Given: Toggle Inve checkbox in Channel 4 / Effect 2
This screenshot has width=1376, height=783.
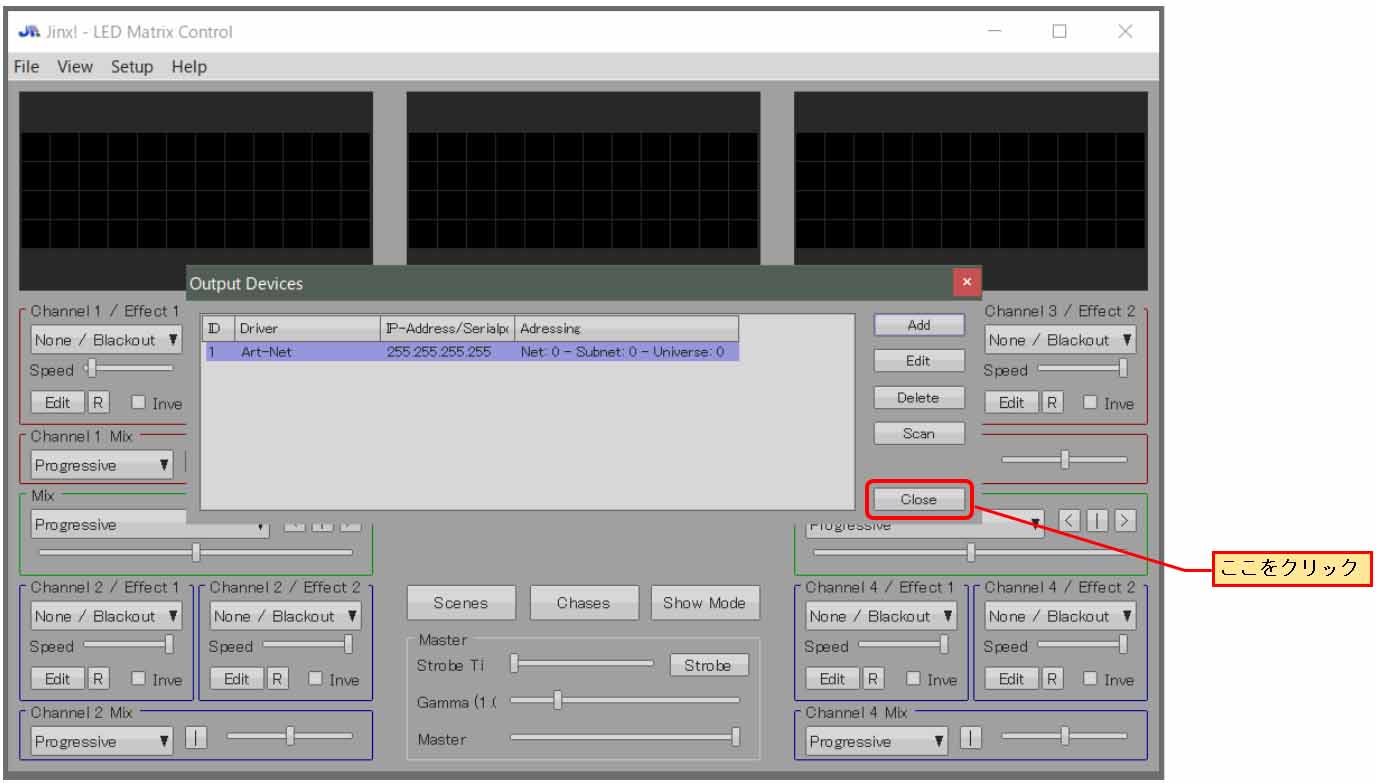Looking at the screenshot, I should point(1092,679).
